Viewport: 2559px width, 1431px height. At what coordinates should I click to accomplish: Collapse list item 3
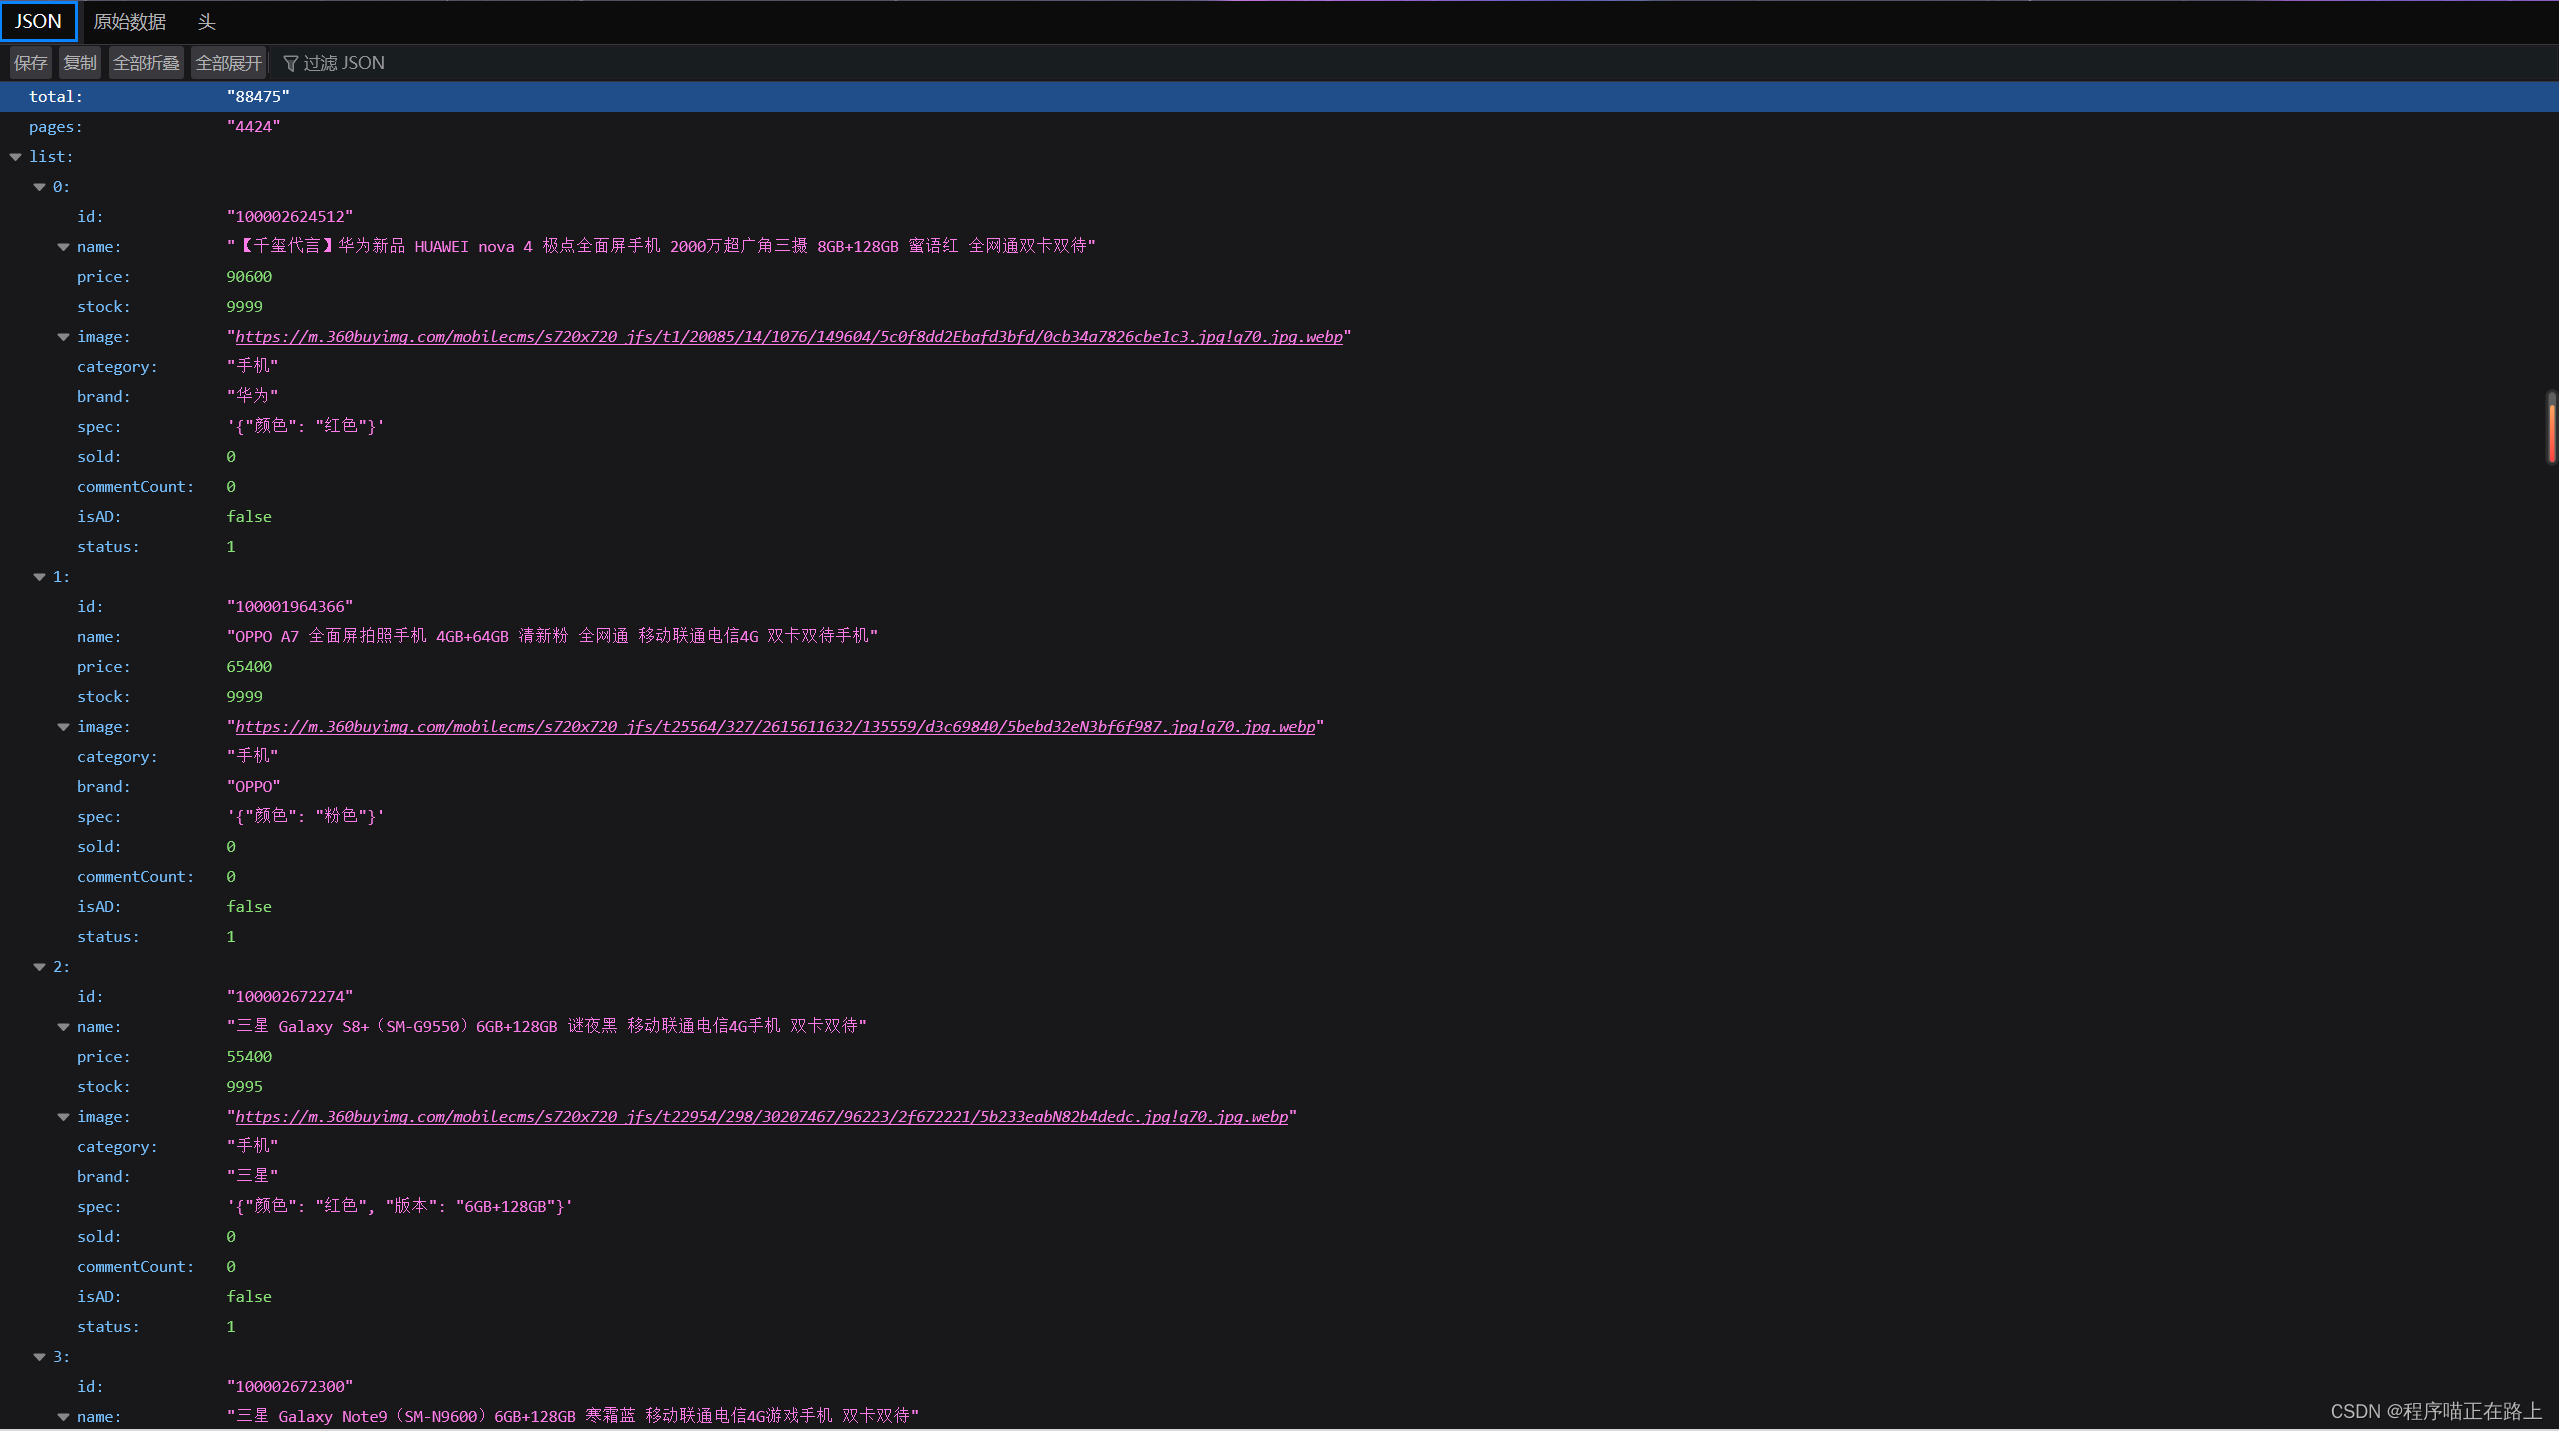pos(40,1357)
